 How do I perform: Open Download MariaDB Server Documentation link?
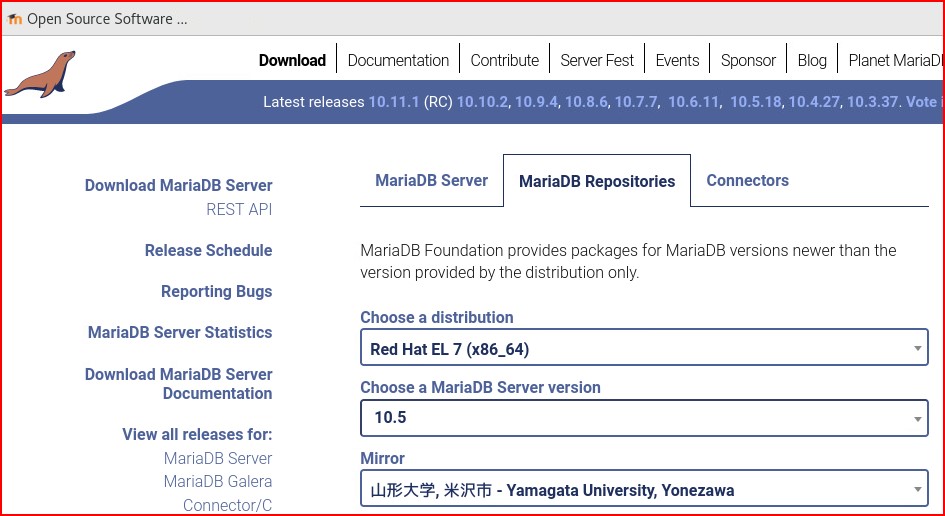pyautogui.click(x=178, y=383)
